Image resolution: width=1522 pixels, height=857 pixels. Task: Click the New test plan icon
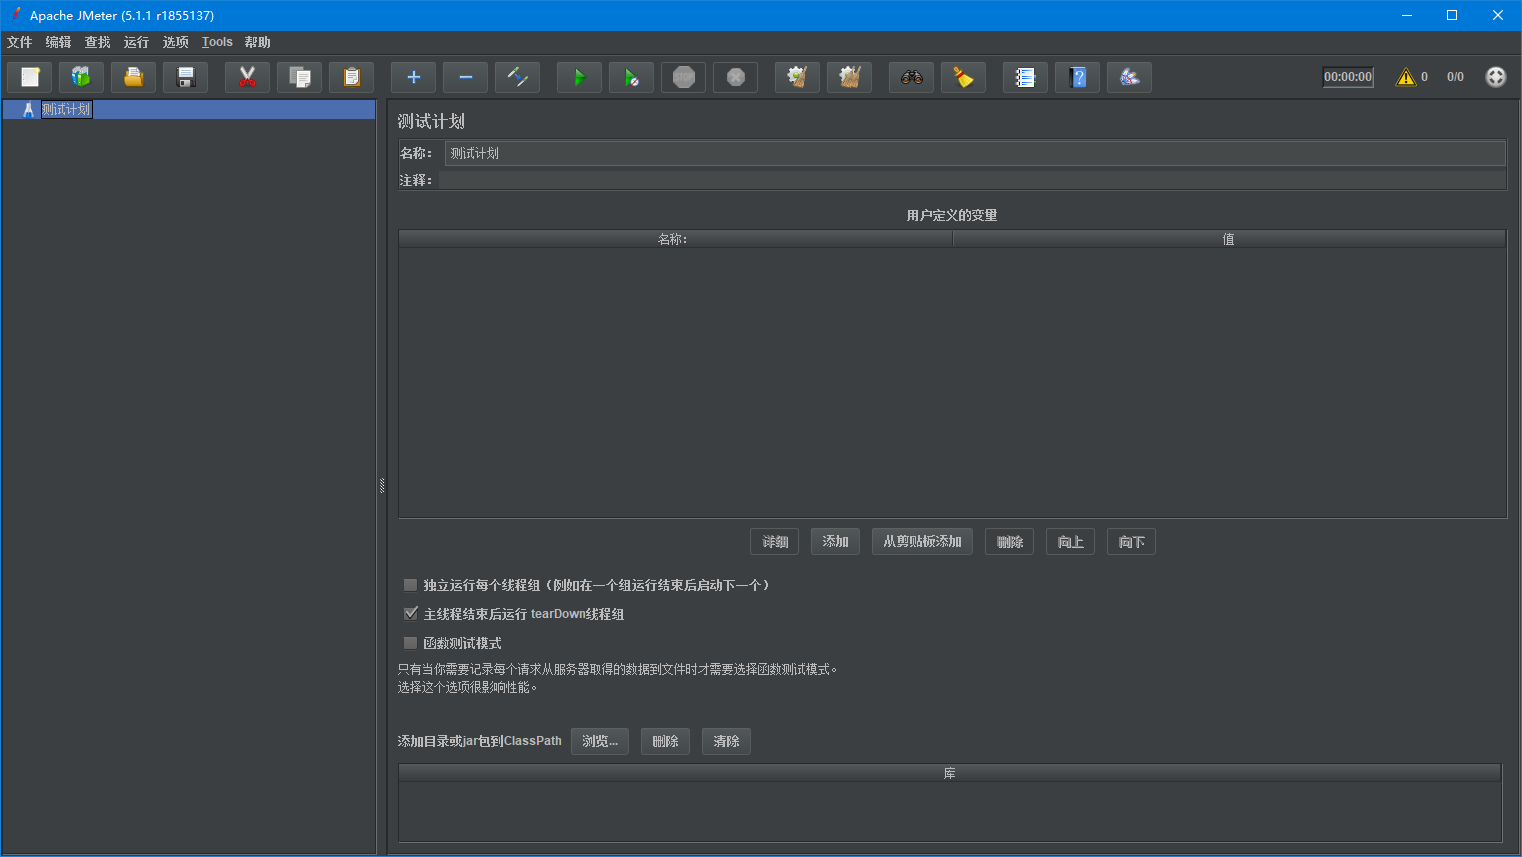(x=30, y=77)
